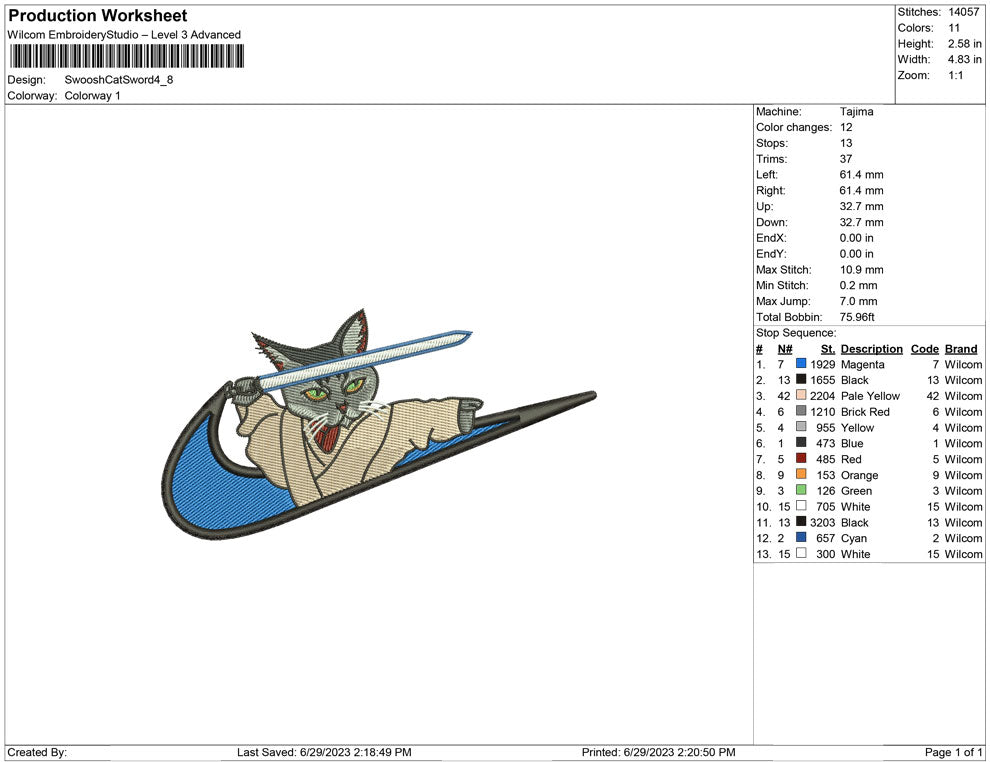
Task: Click the Zoom value '1:1'
Action: pyautogui.click(x=956, y=75)
